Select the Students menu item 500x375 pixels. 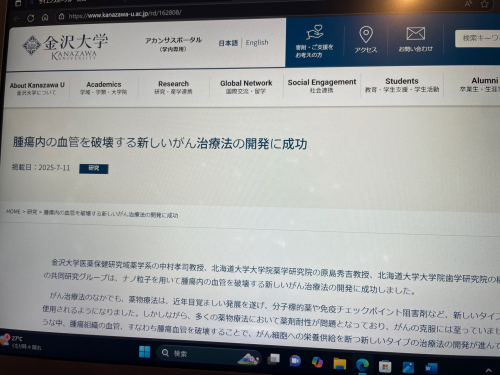tap(402, 85)
